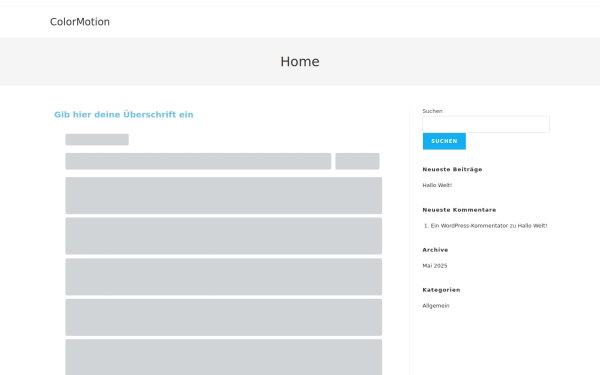The image size is (600, 375).
Task: Click the "Neueste Beiträge" widget heading
Action: point(452,169)
